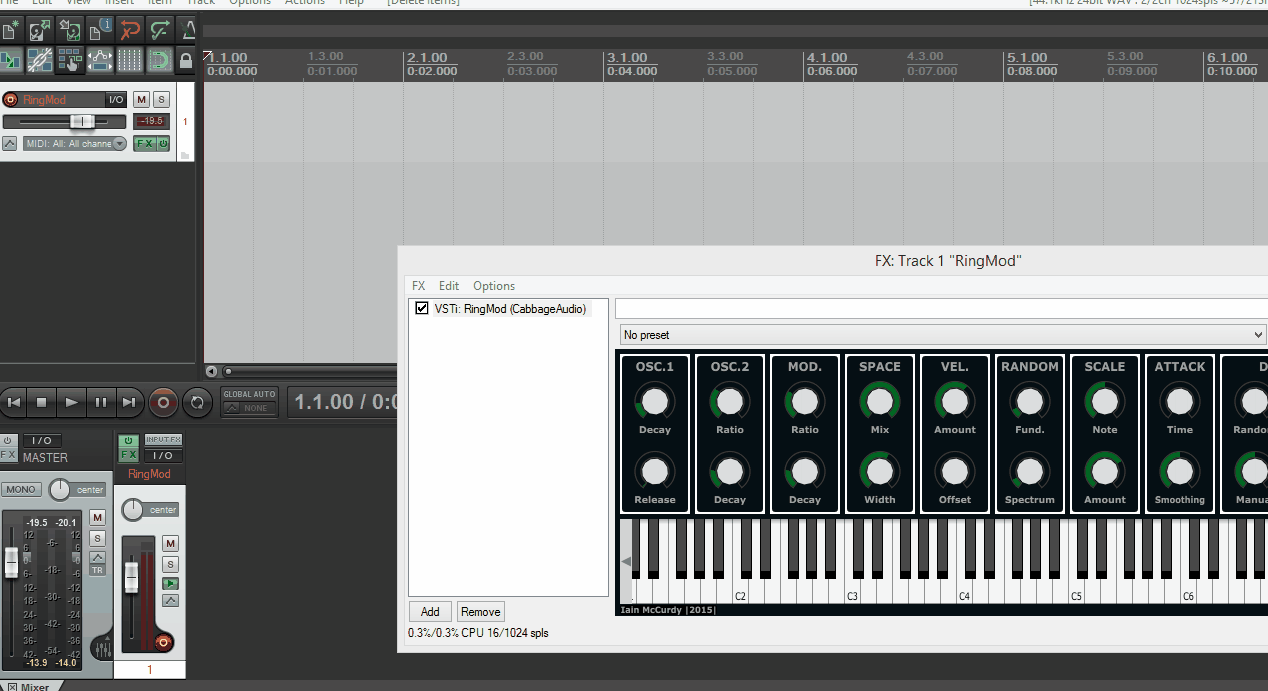1268x691 pixels.
Task: Toggle snapping with the magnet icon
Action: (x=160, y=60)
